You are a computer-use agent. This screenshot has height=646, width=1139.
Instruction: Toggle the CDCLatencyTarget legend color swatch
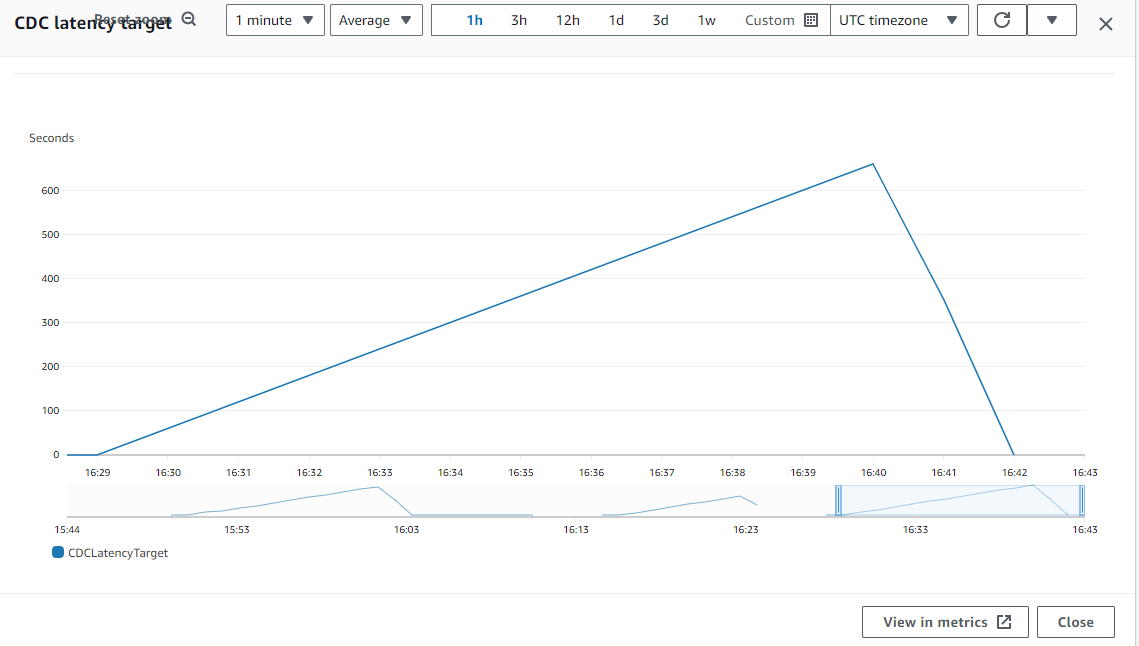click(x=58, y=553)
